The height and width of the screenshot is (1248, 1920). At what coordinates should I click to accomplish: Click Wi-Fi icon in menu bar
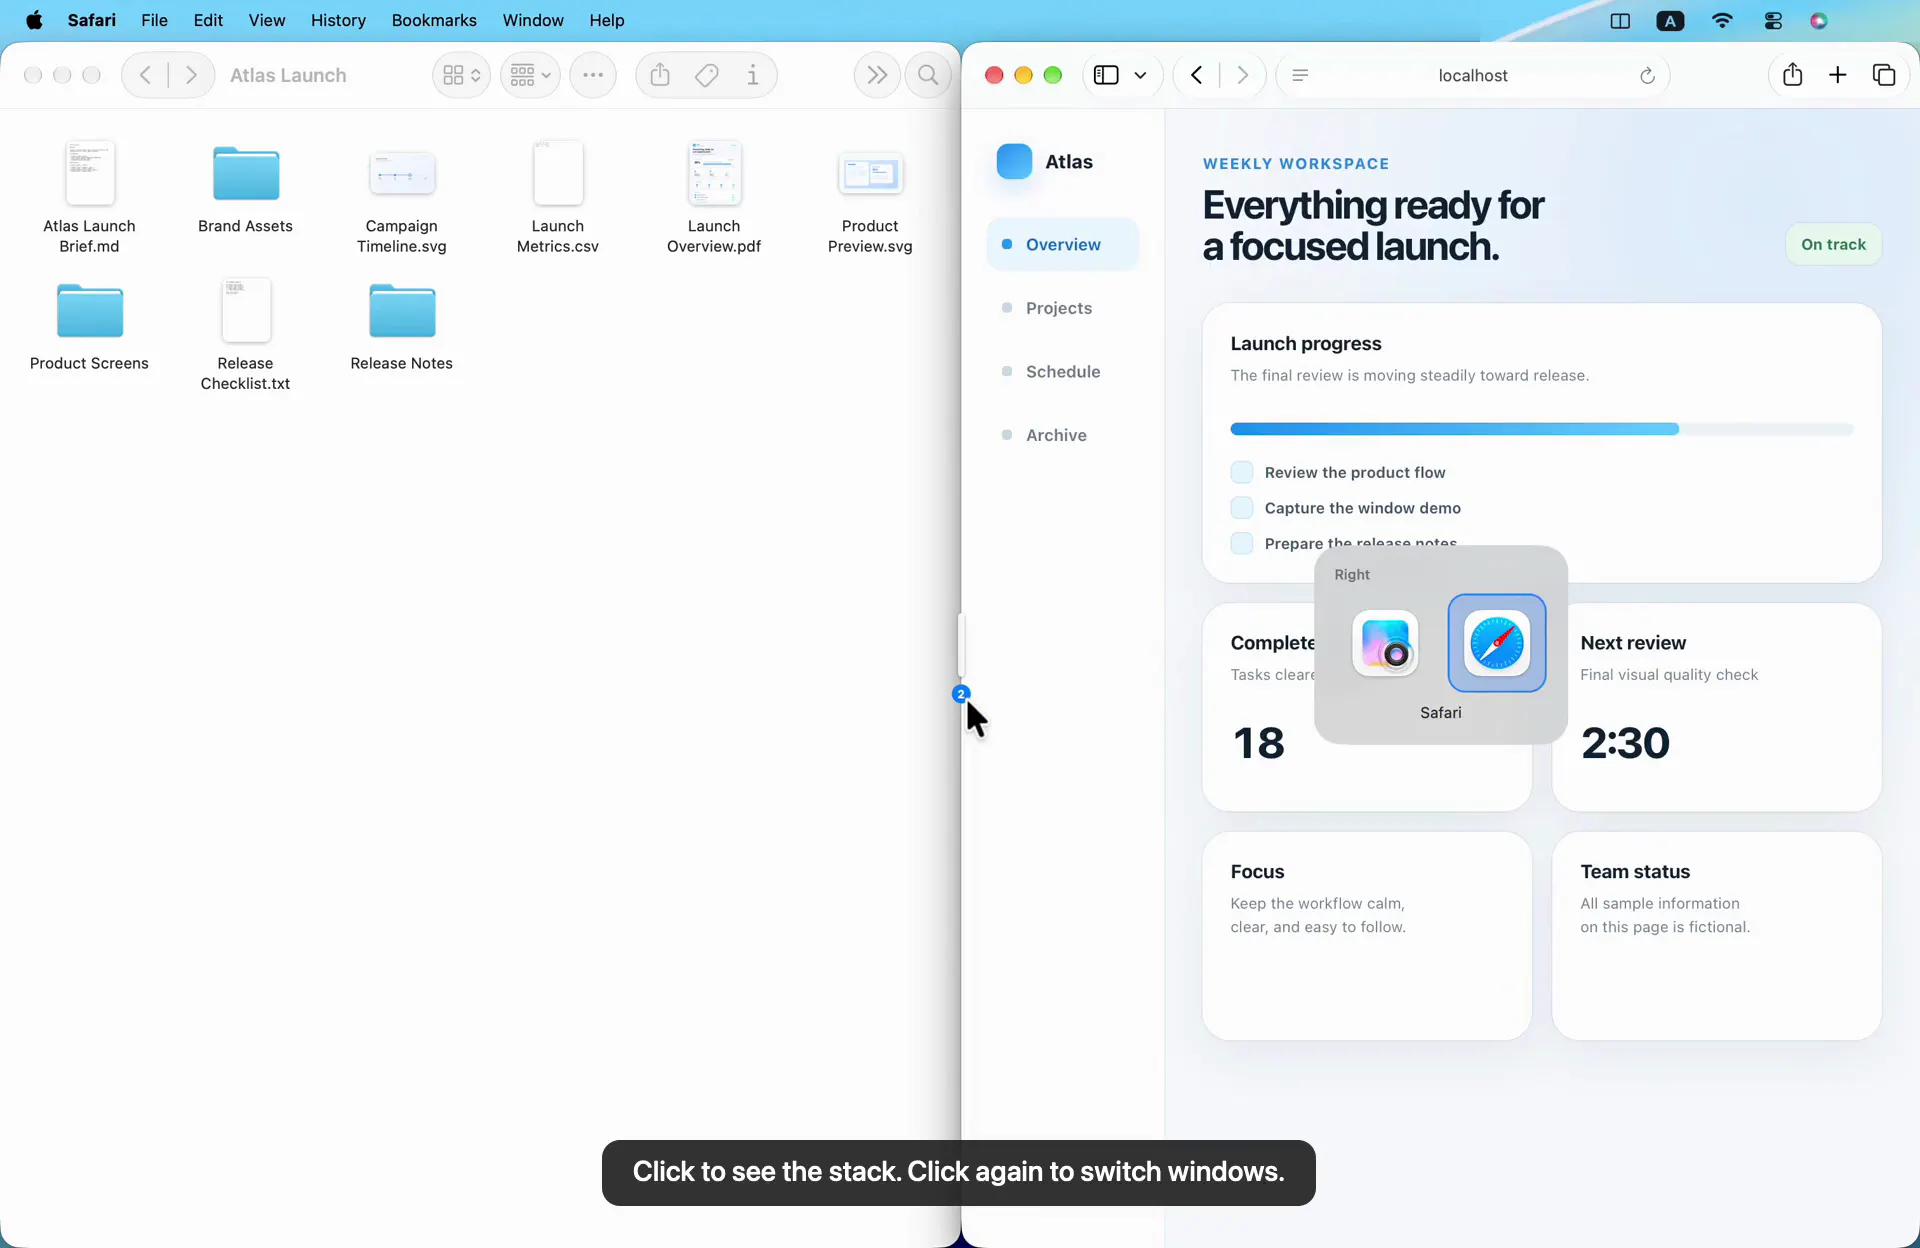point(1722,20)
